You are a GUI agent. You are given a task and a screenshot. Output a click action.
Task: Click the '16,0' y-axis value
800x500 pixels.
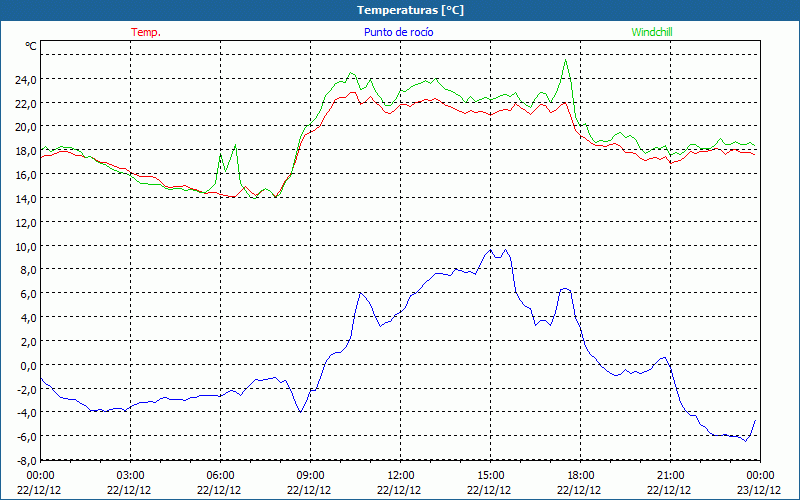26,175
